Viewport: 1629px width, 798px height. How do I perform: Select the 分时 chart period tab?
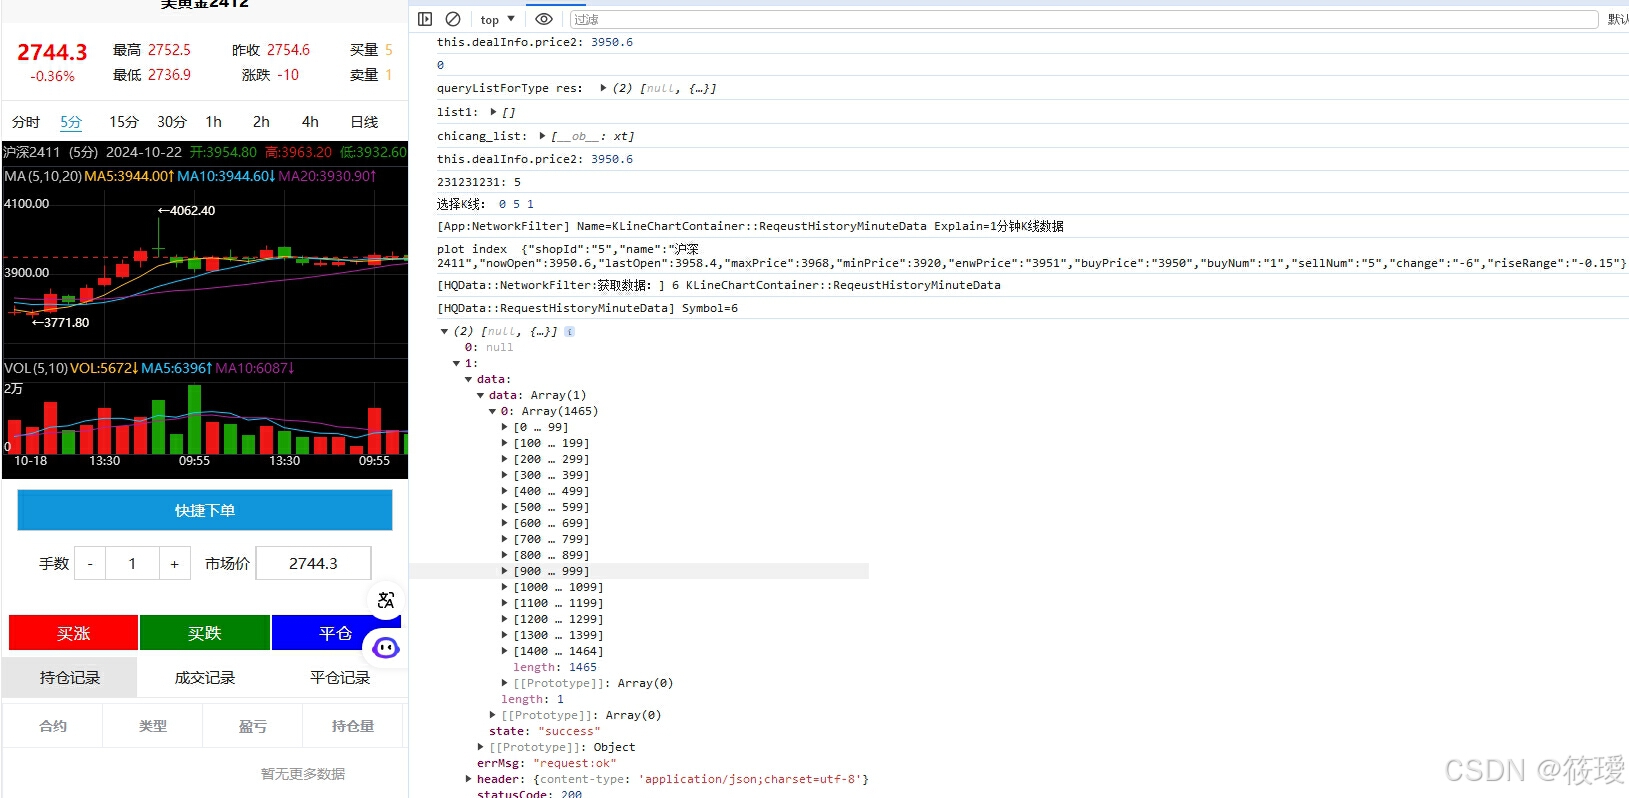pos(26,122)
